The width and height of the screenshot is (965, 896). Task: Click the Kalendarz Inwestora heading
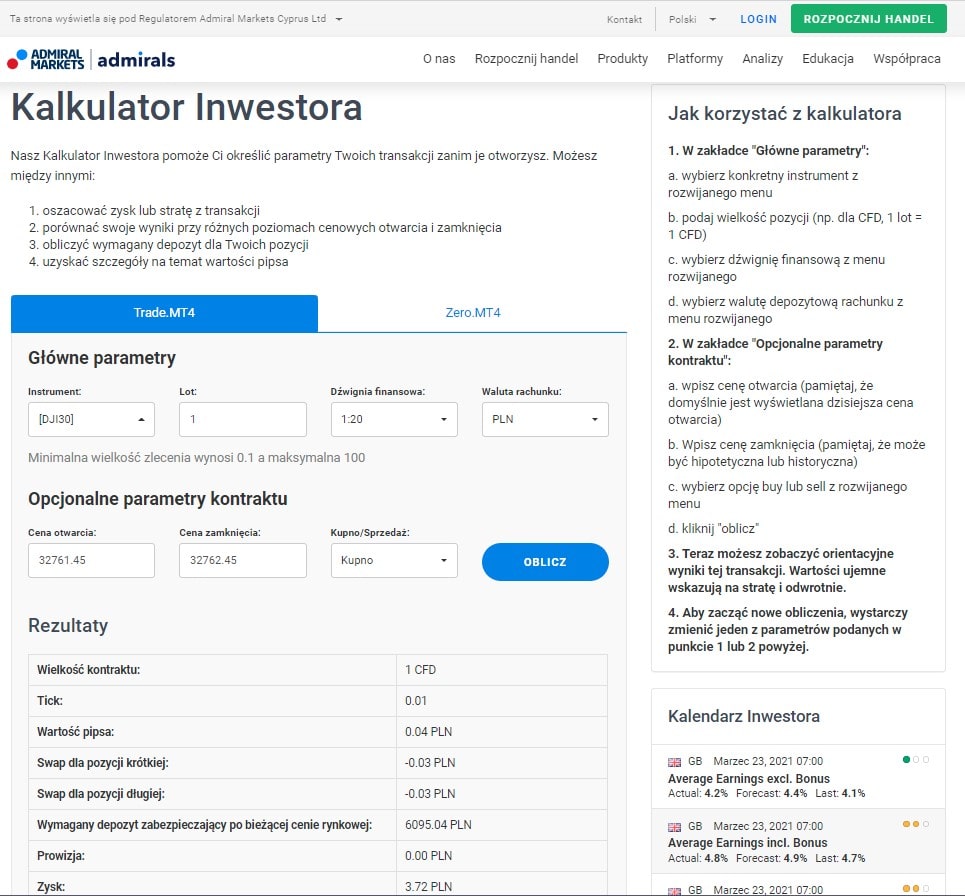click(743, 716)
